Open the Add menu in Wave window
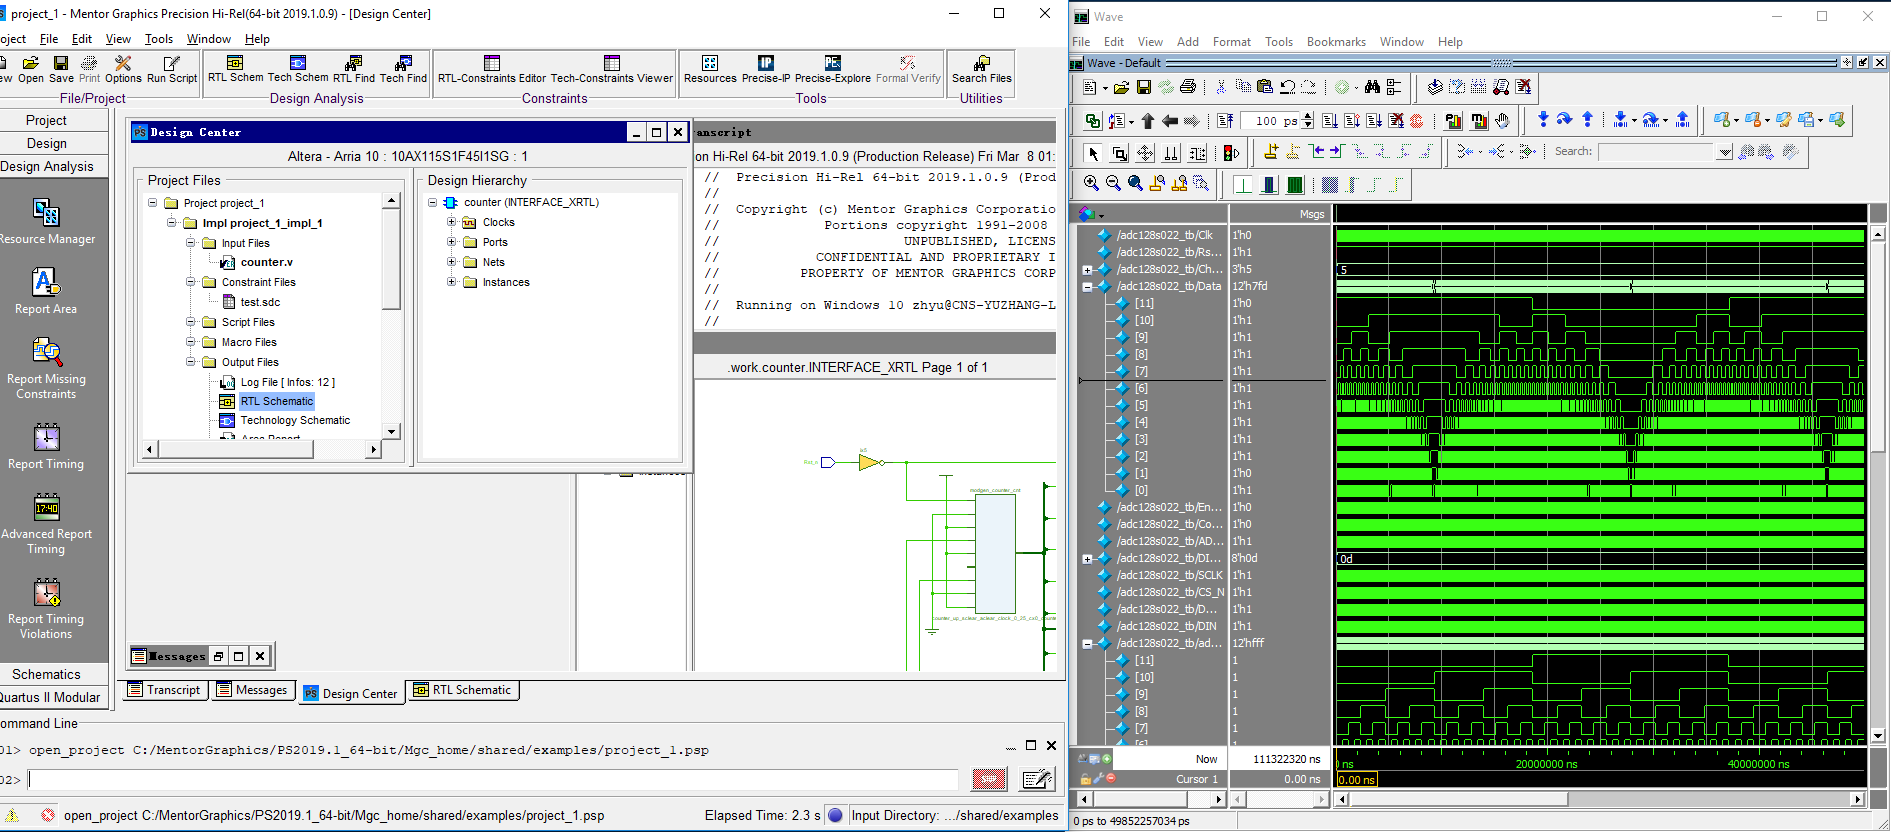Screen dimensions: 1891x832 pos(1188,42)
